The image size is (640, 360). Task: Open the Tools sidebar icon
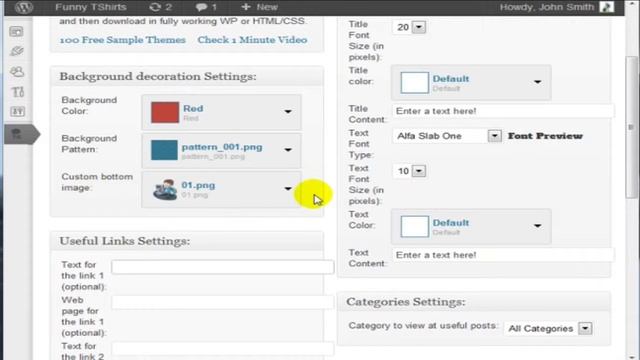click(17, 92)
